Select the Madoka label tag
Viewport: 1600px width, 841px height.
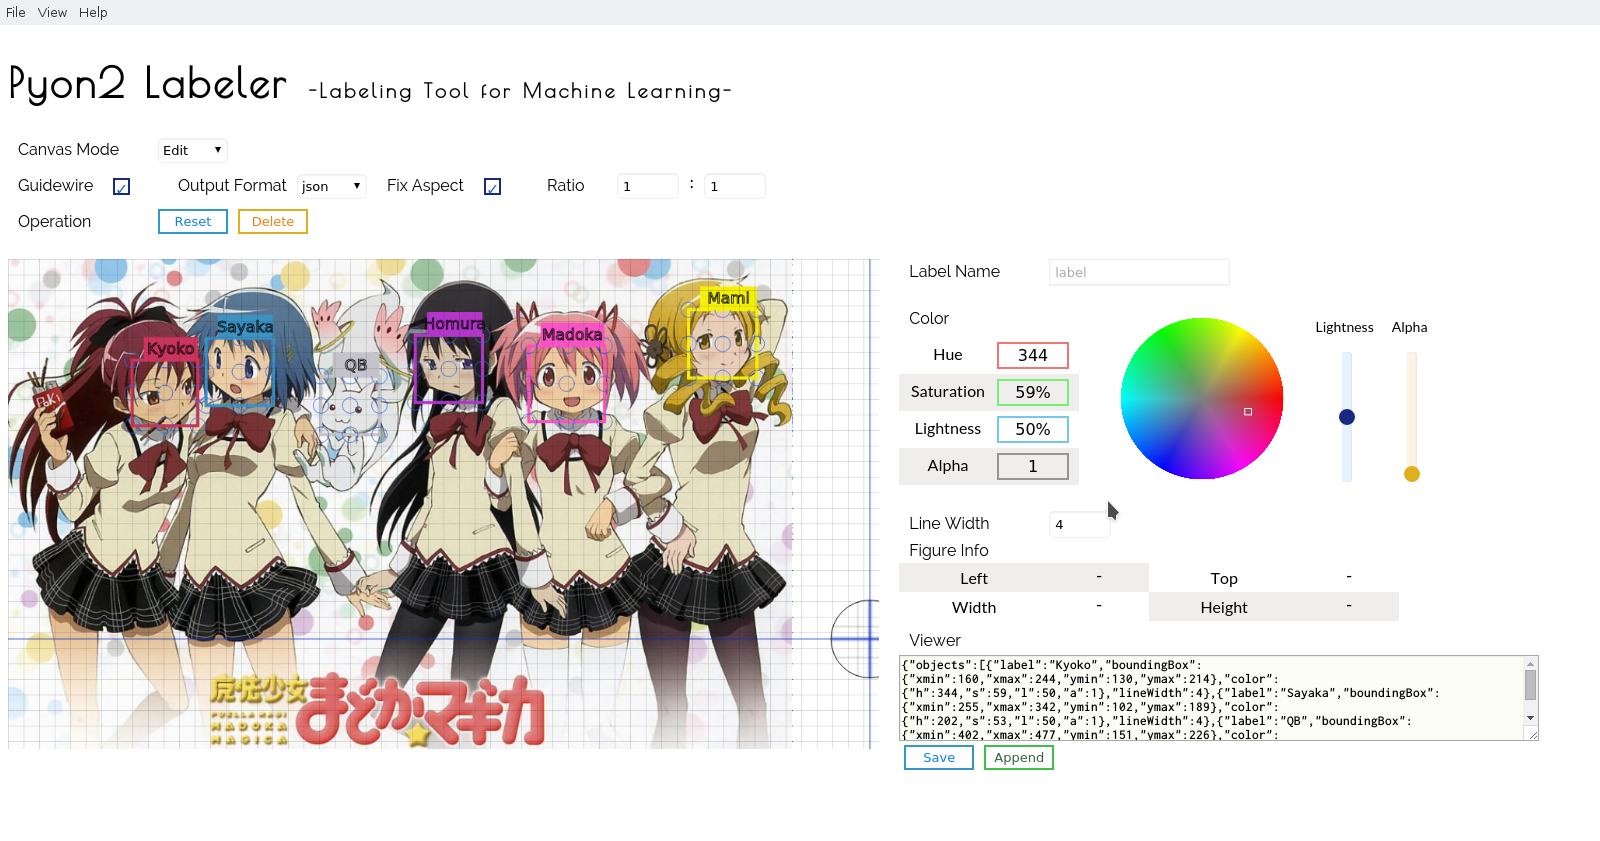click(572, 334)
